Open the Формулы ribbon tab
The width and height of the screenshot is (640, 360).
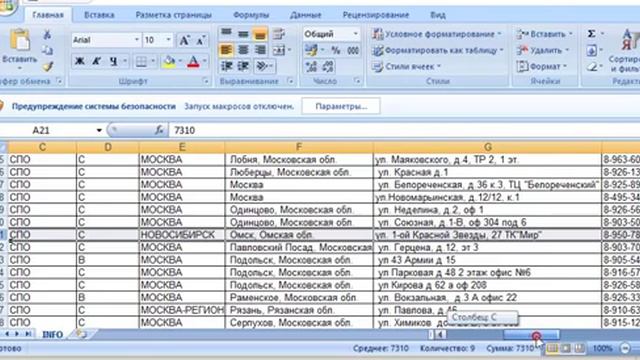coord(251,15)
